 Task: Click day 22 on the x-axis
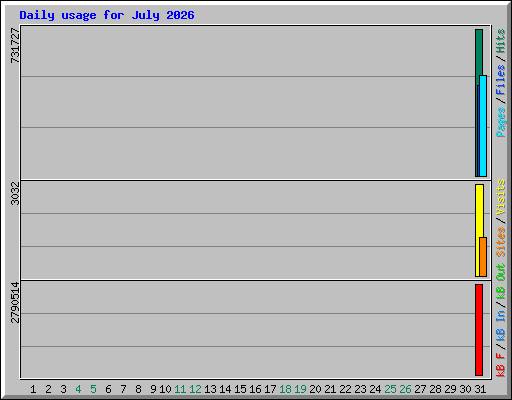coord(345,389)
